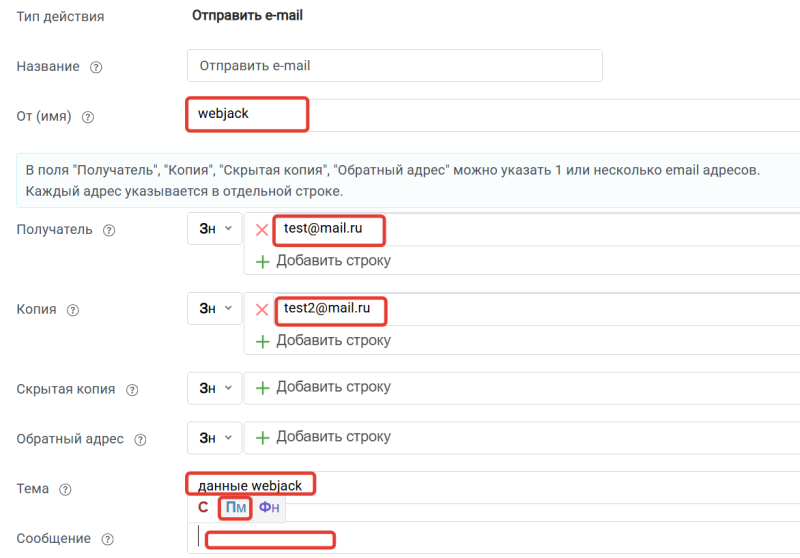Open Зн dropdown in Копия row
This screenshot has width=800, height=558.
coord(214,308)
